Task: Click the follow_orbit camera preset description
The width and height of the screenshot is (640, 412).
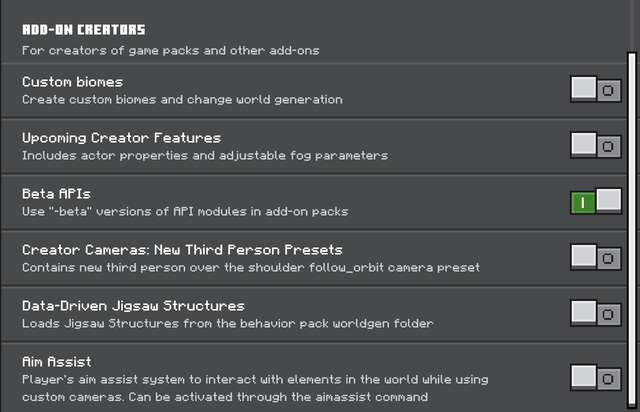Action: click(x=251, y=267)
